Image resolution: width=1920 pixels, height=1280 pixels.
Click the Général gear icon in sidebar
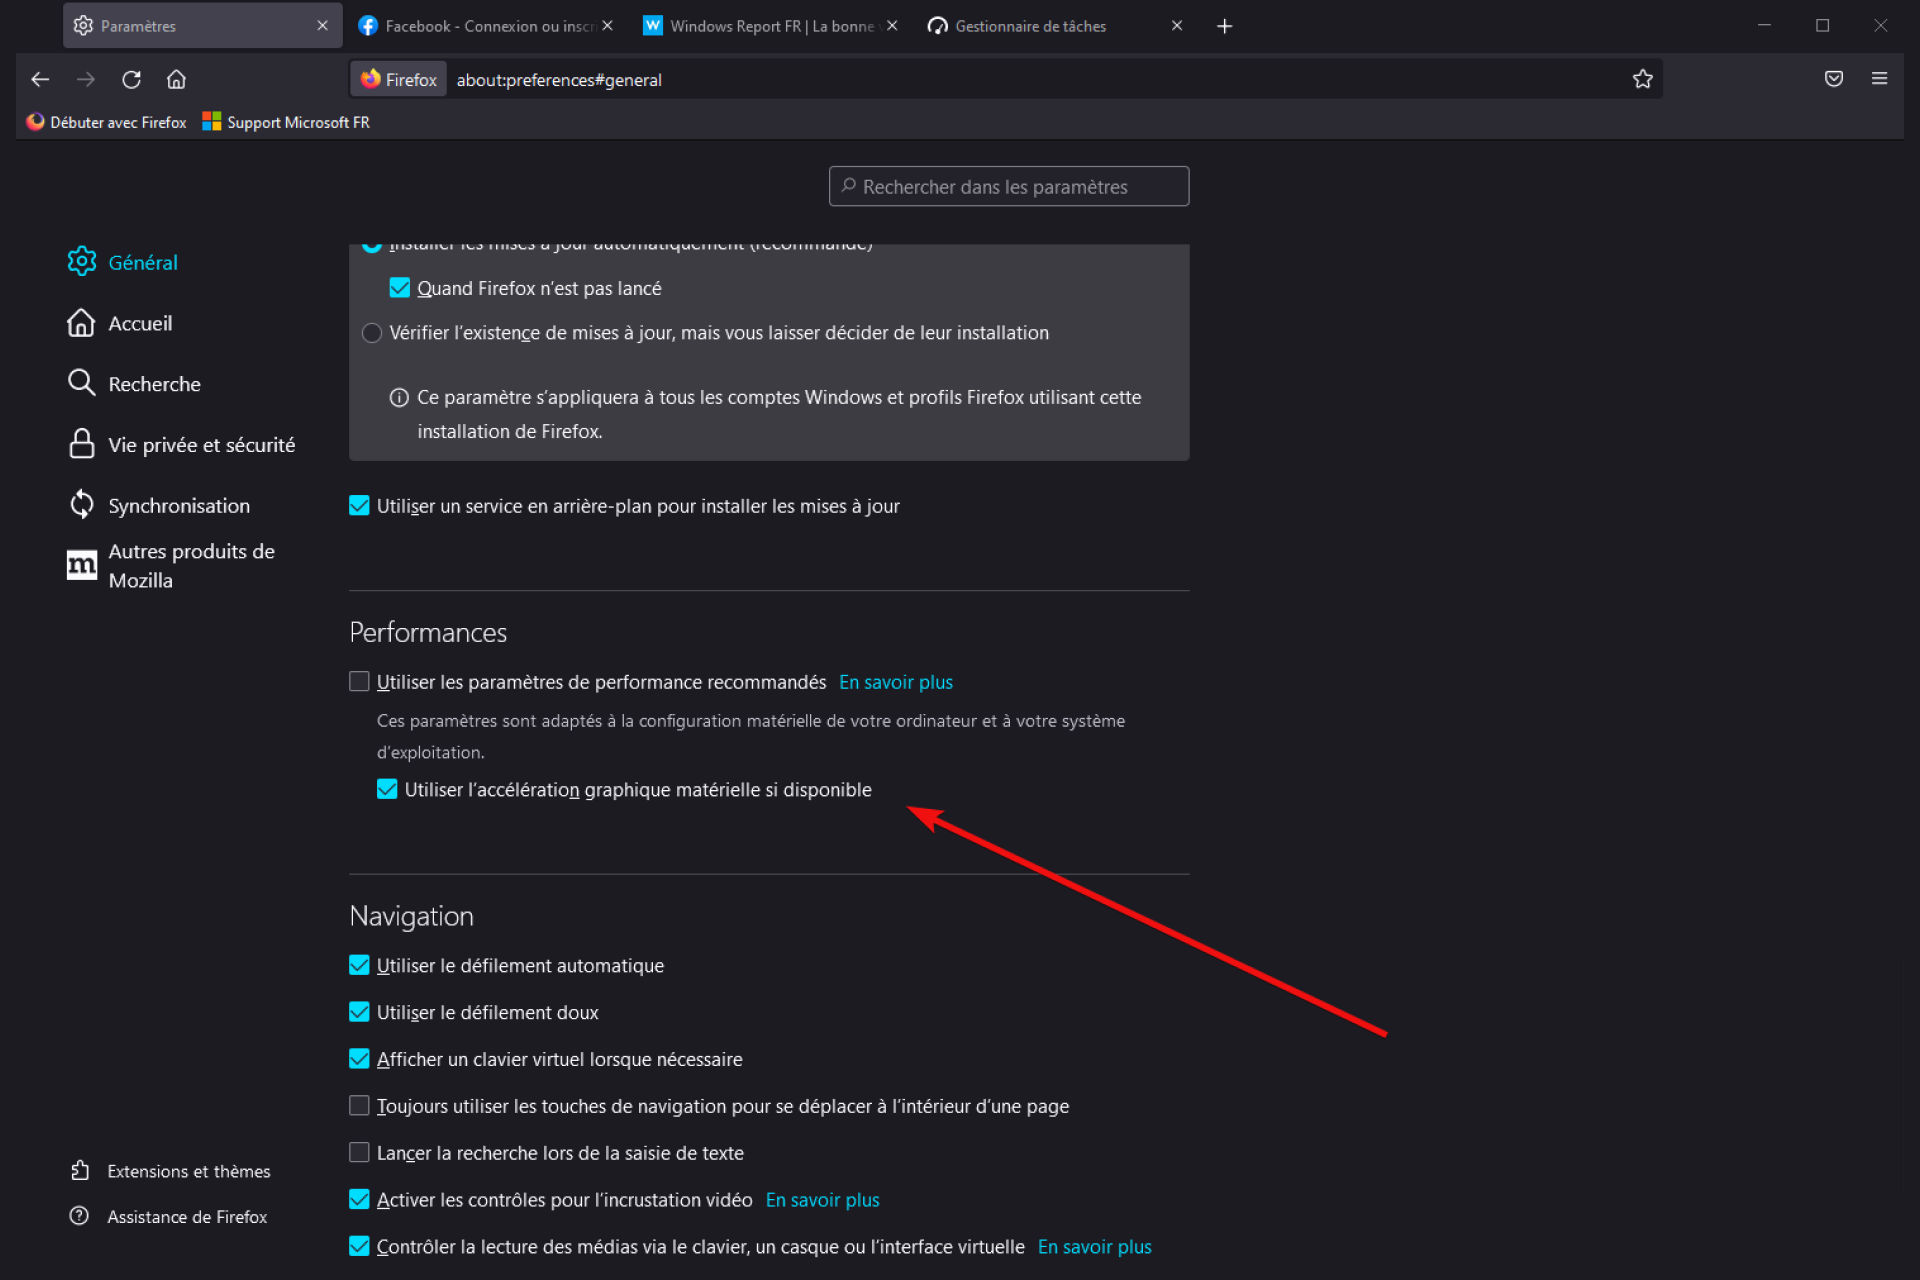point(81,262)
